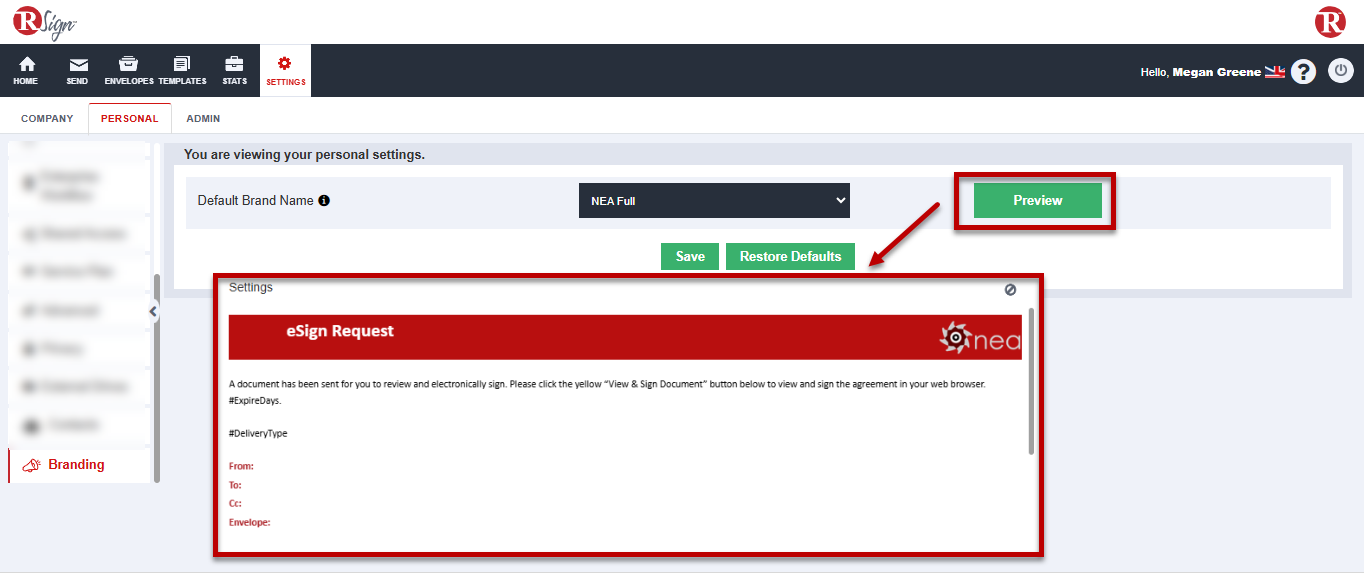The height and width of the screenshot is (573, 1364).
Task: Open the Envelopes section
Action: 128,64
